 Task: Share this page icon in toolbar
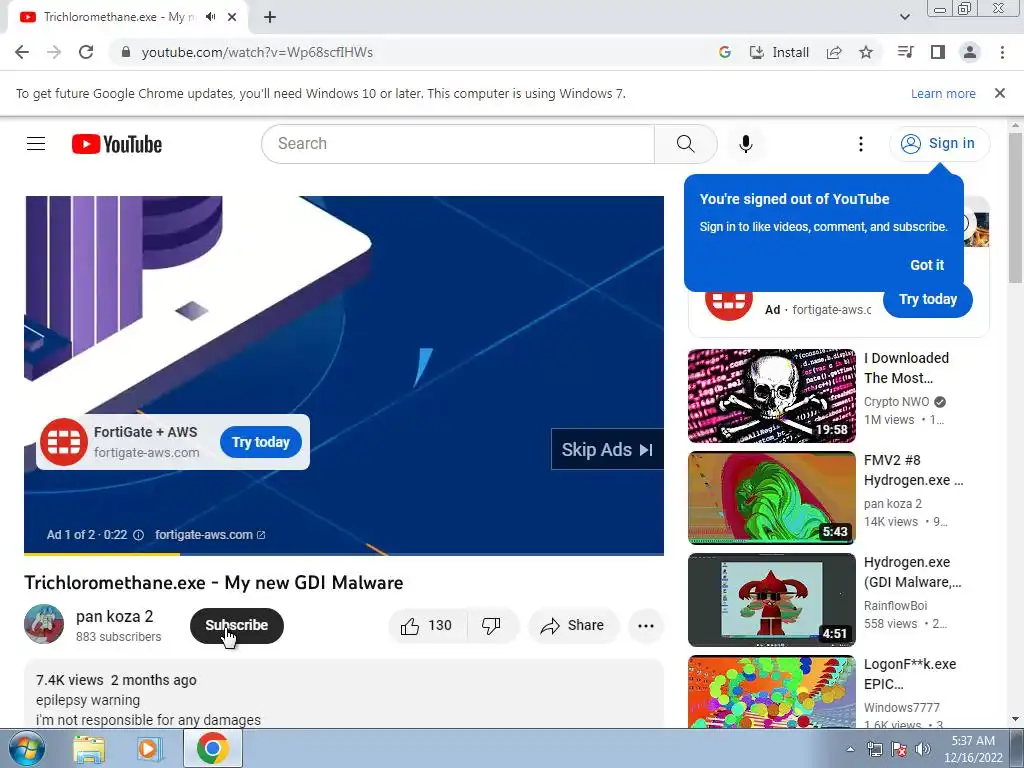coord(834,52)
